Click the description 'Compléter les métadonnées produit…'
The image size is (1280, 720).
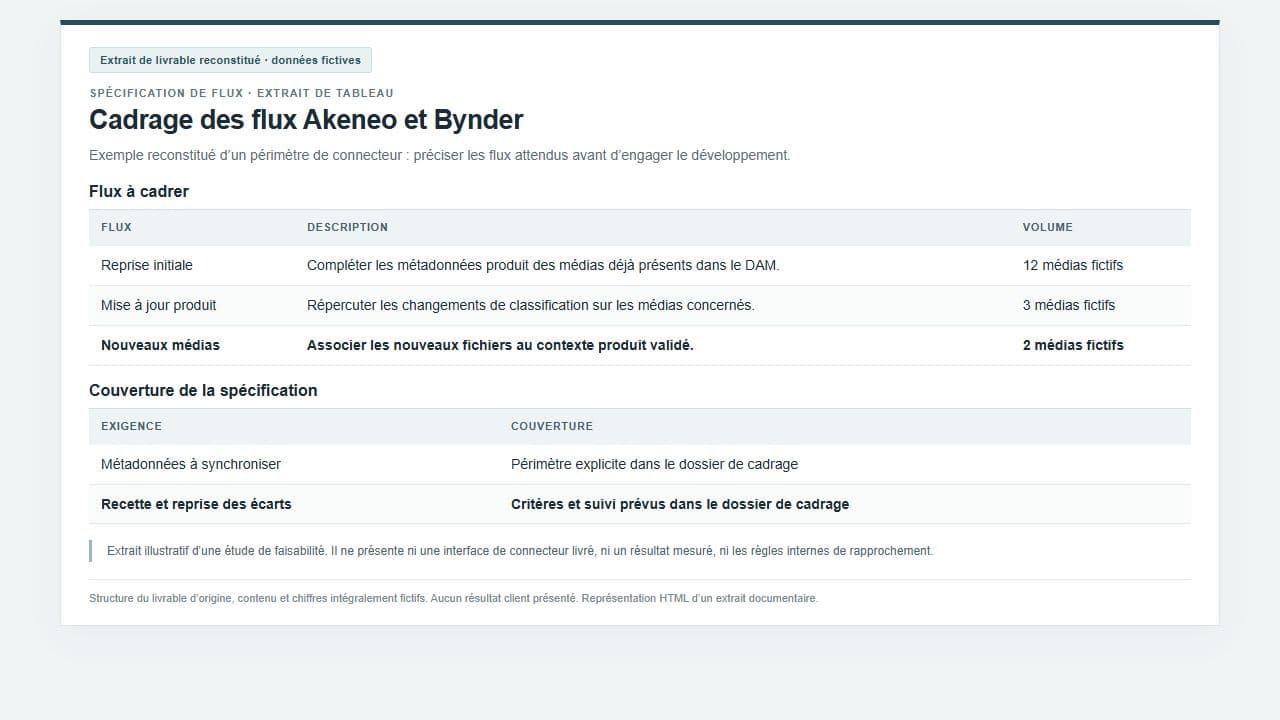pos(543,265)
